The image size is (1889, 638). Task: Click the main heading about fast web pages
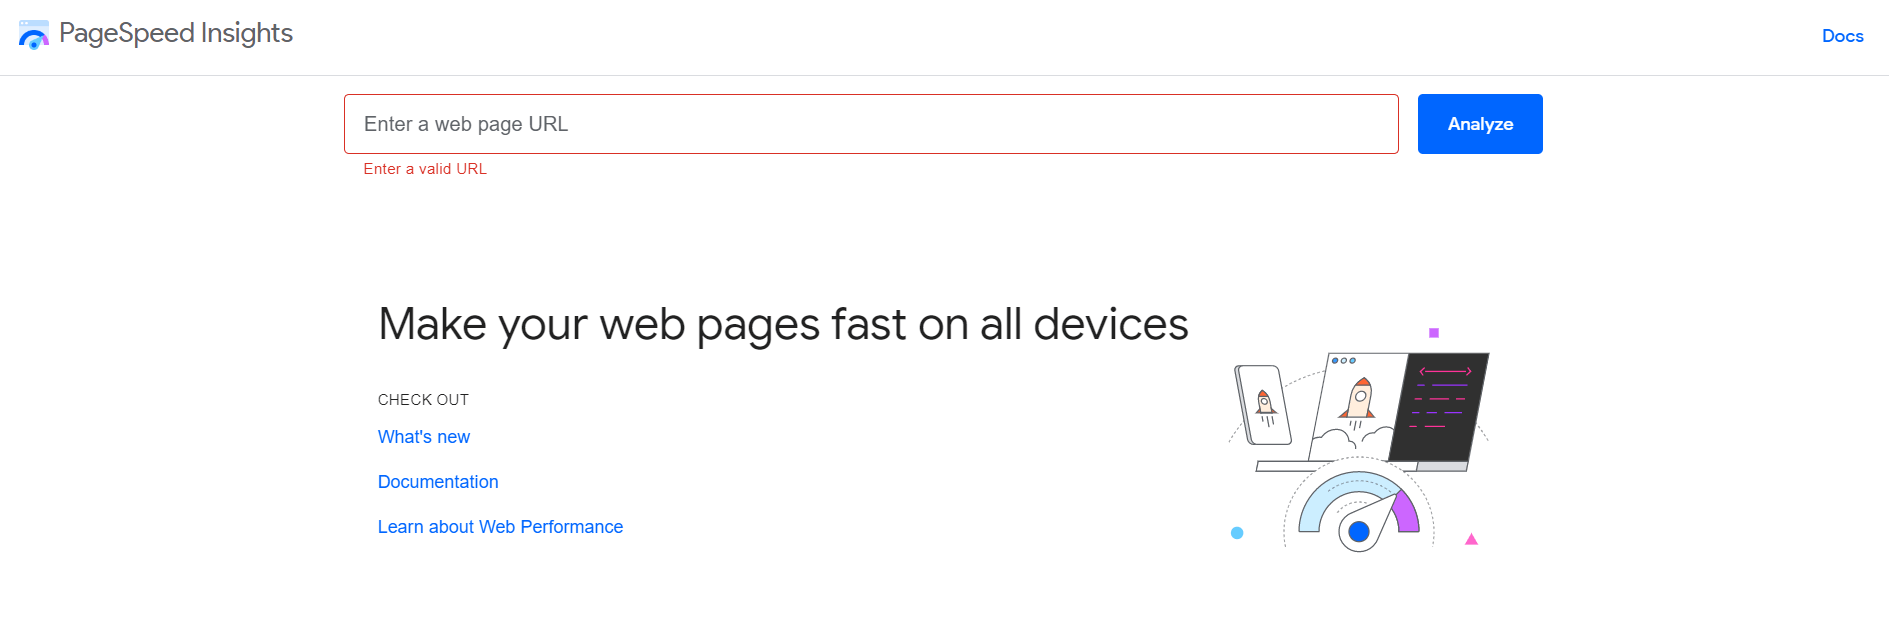click(783, 324)
